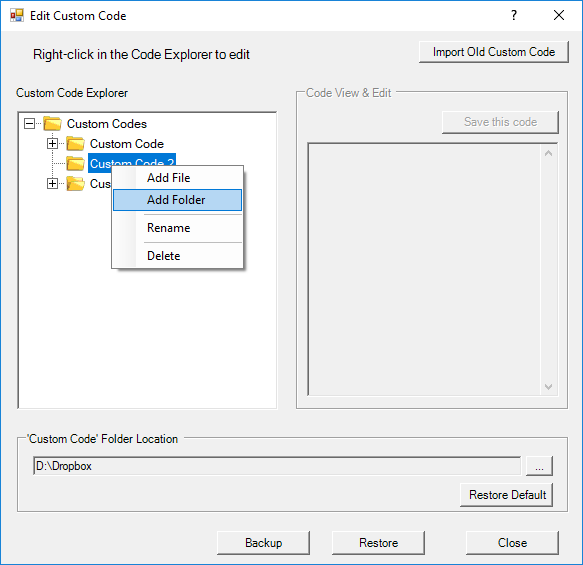Open folder browser with the ellipsis button
583x565 pixels.
539,466
